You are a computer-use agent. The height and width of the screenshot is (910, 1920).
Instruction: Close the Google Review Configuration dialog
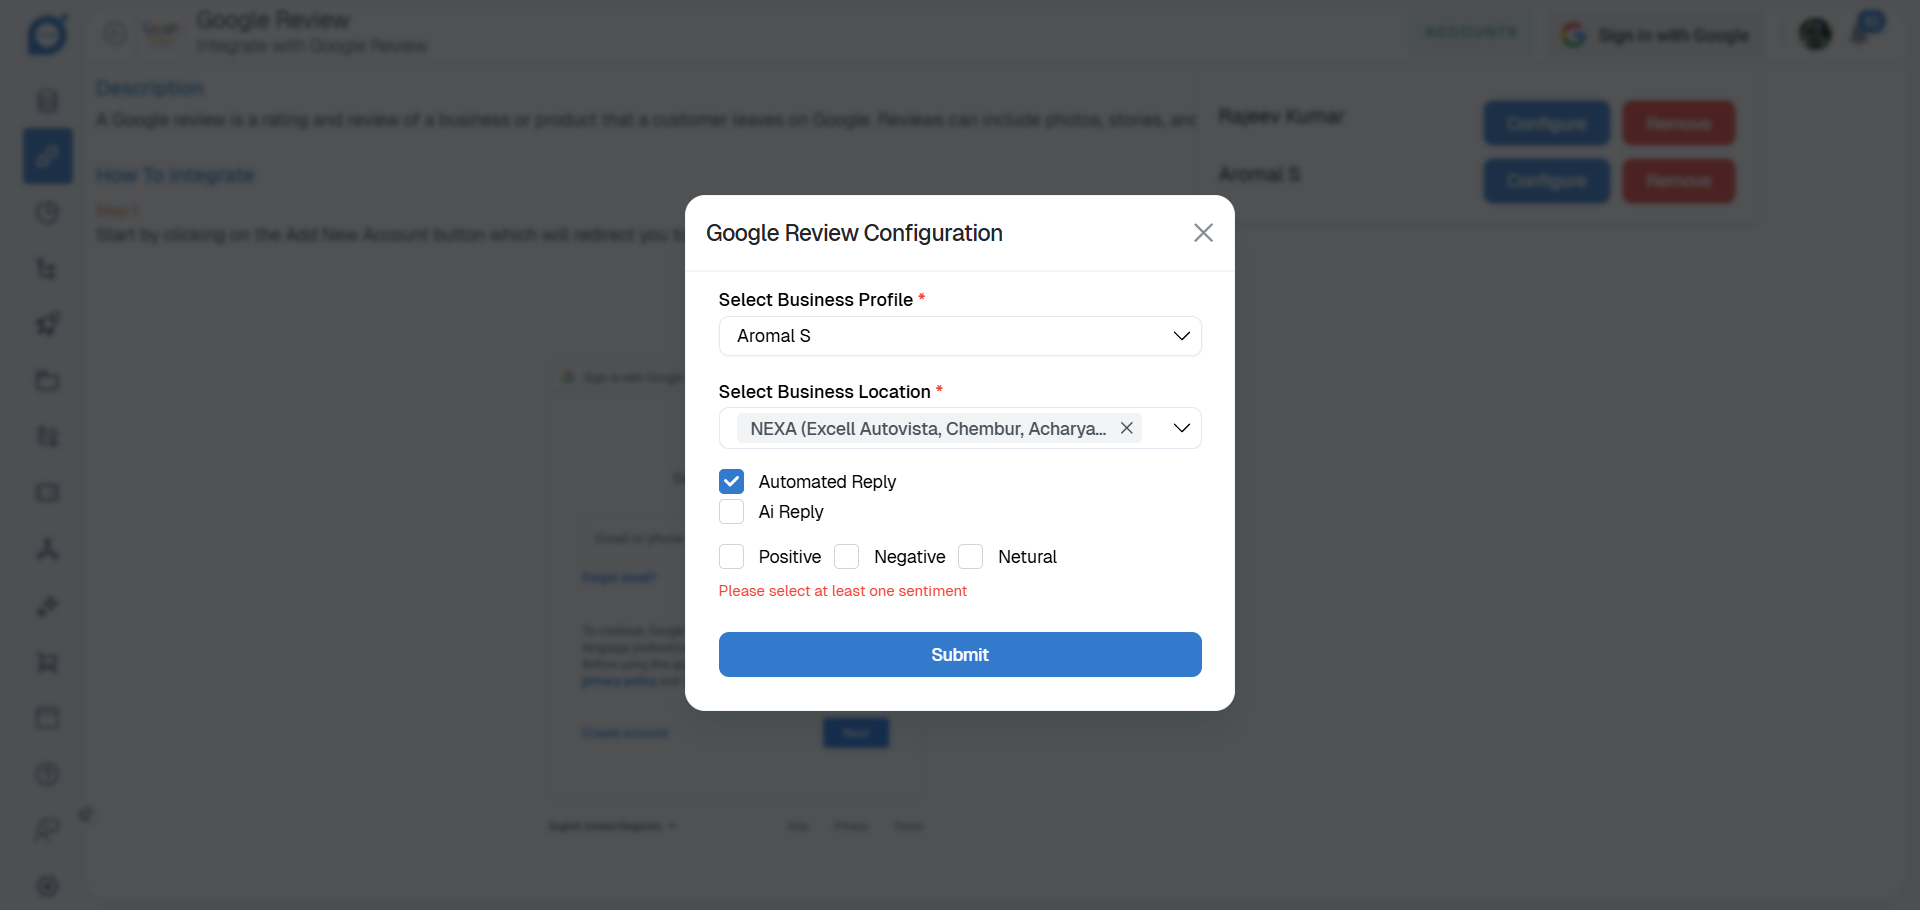point(1203,233)
